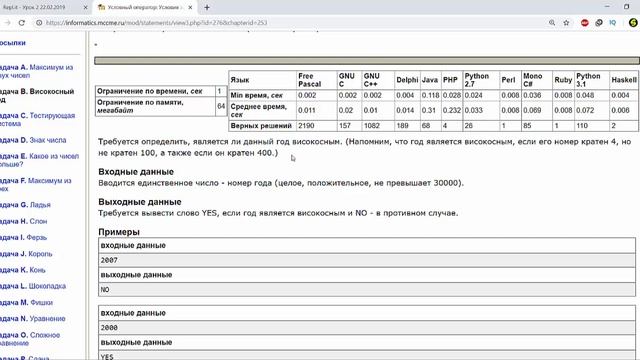
Task: Click the Примеры heading
Action: 119,232
